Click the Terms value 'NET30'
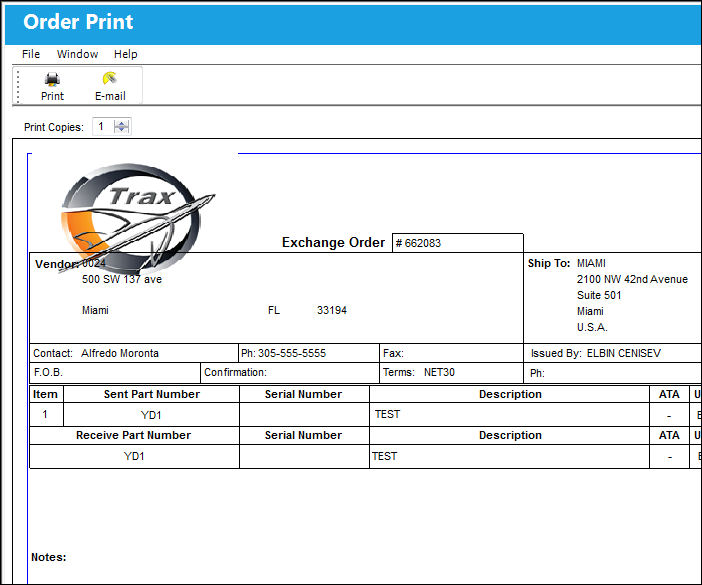 tap(439, 372)
